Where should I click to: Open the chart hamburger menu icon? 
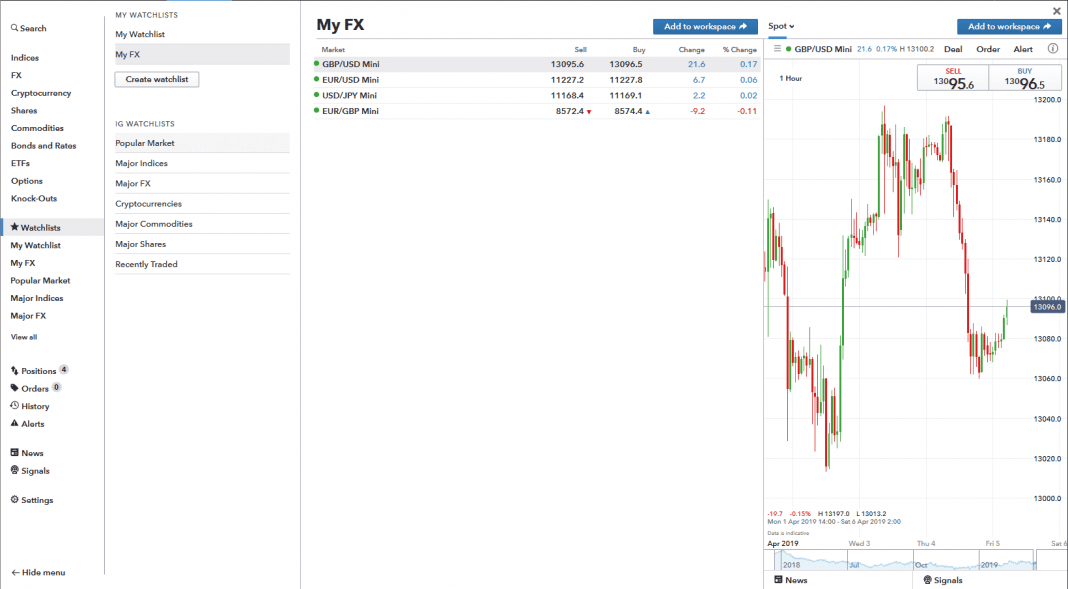(x=777, y=48)
